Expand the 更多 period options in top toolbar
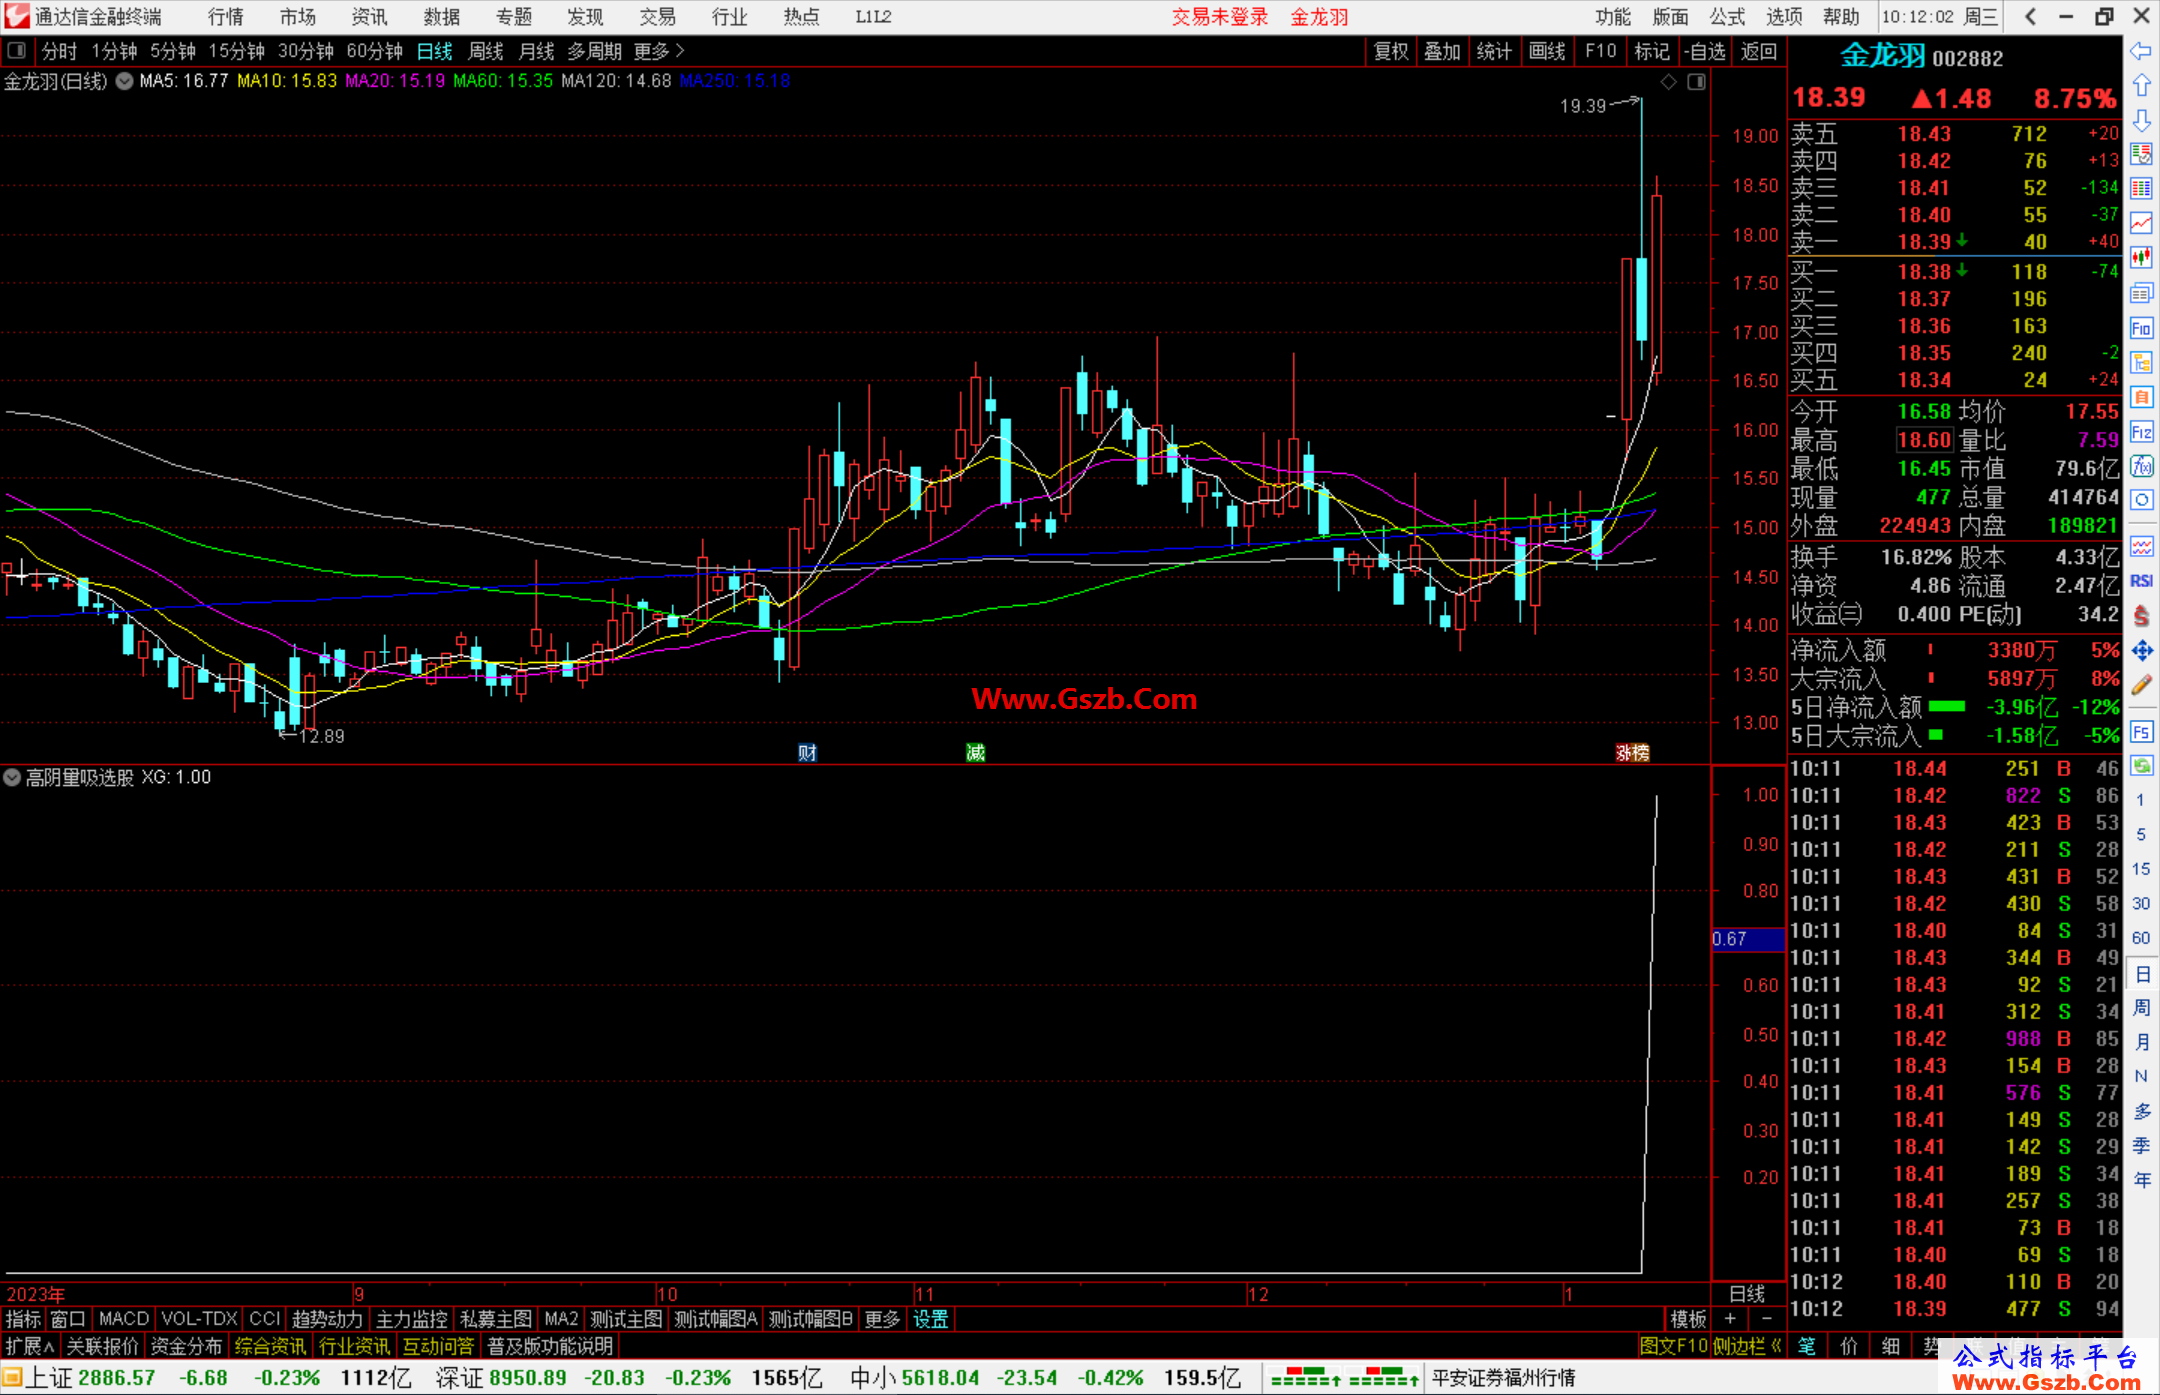This screenshot has width=2160, height=1395. 659,51
